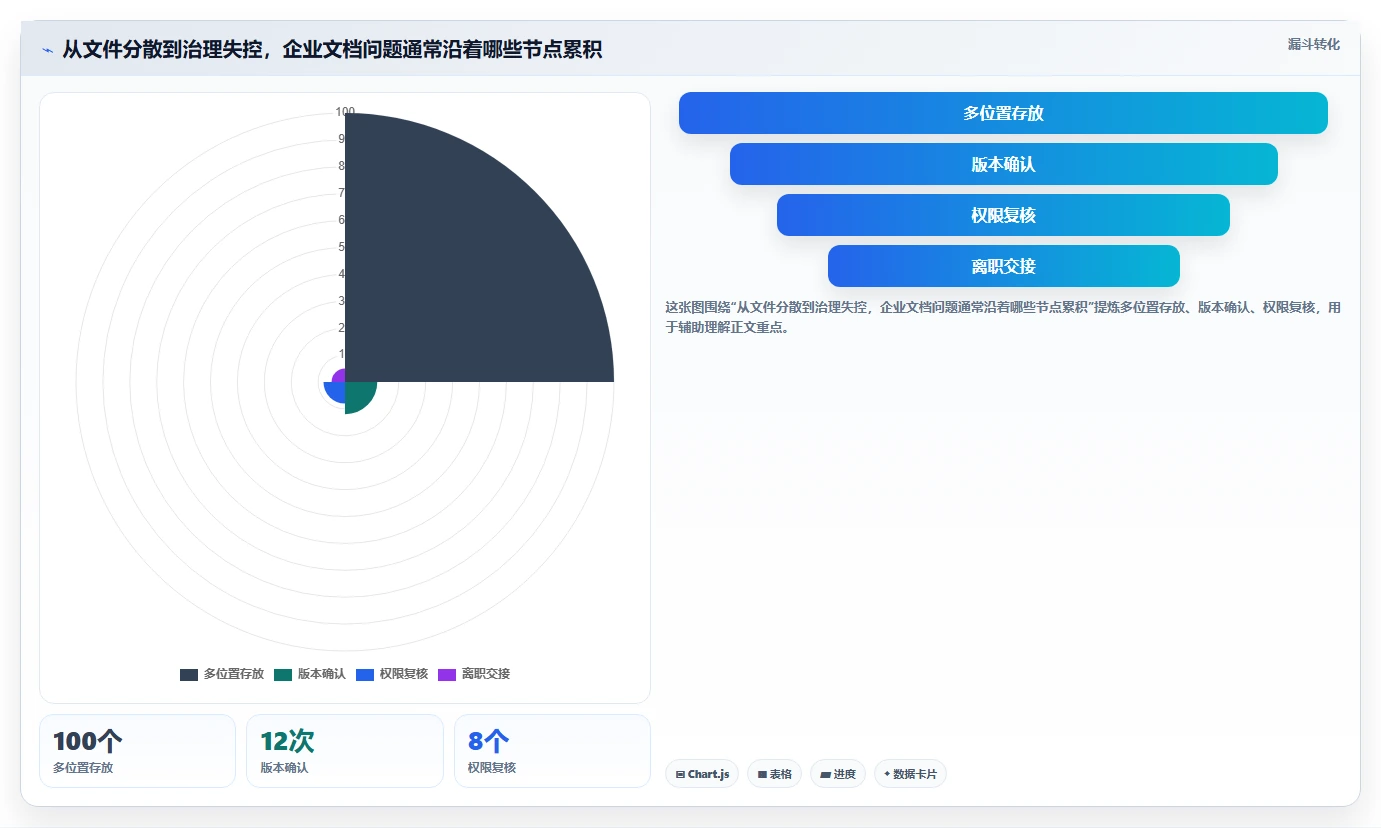
Task: Select the Chart.js tag chip
Action: pos(702,774)
